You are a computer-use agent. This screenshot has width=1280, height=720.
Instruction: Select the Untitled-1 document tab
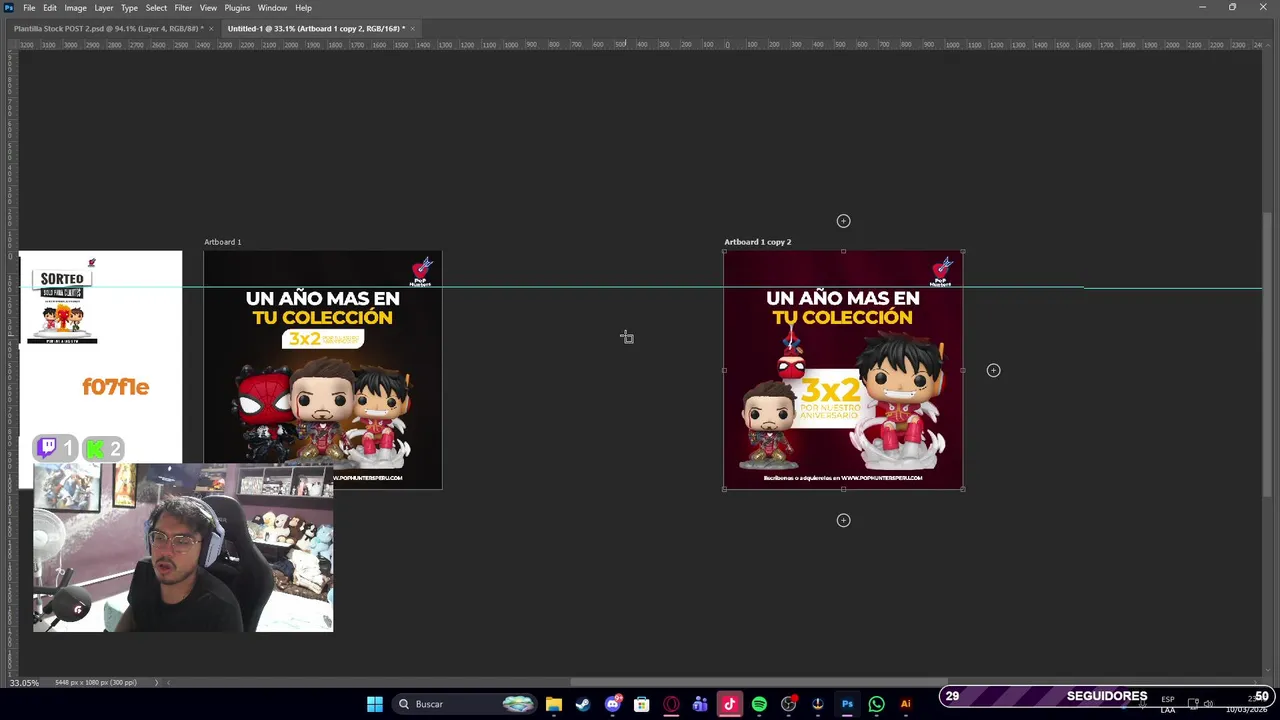coord(316,28)
